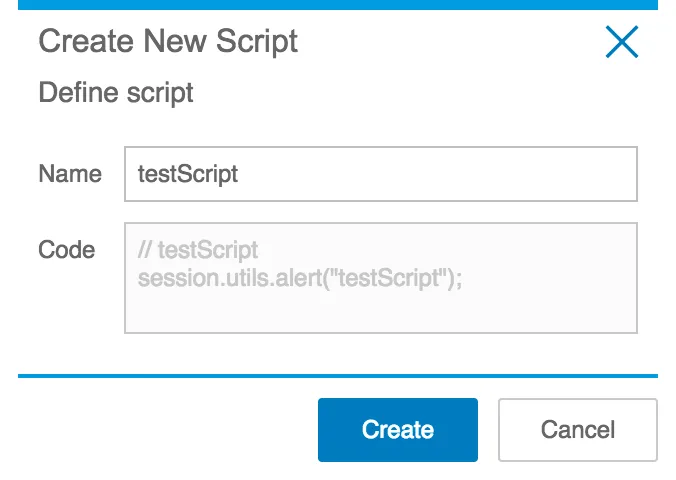Click the "Define script" subtitle text
Image resolution: width=676 pixels, height=480 pixels.
click(116, 93)
